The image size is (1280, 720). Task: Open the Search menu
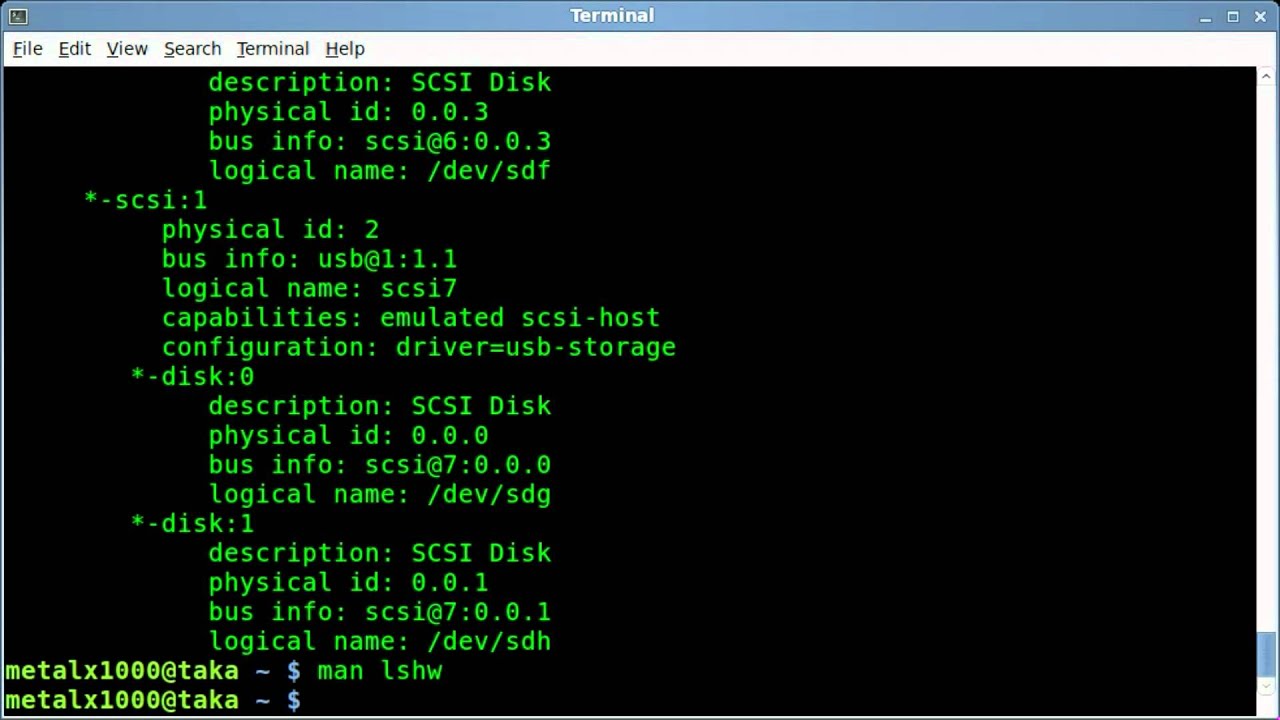pos(192,48)
